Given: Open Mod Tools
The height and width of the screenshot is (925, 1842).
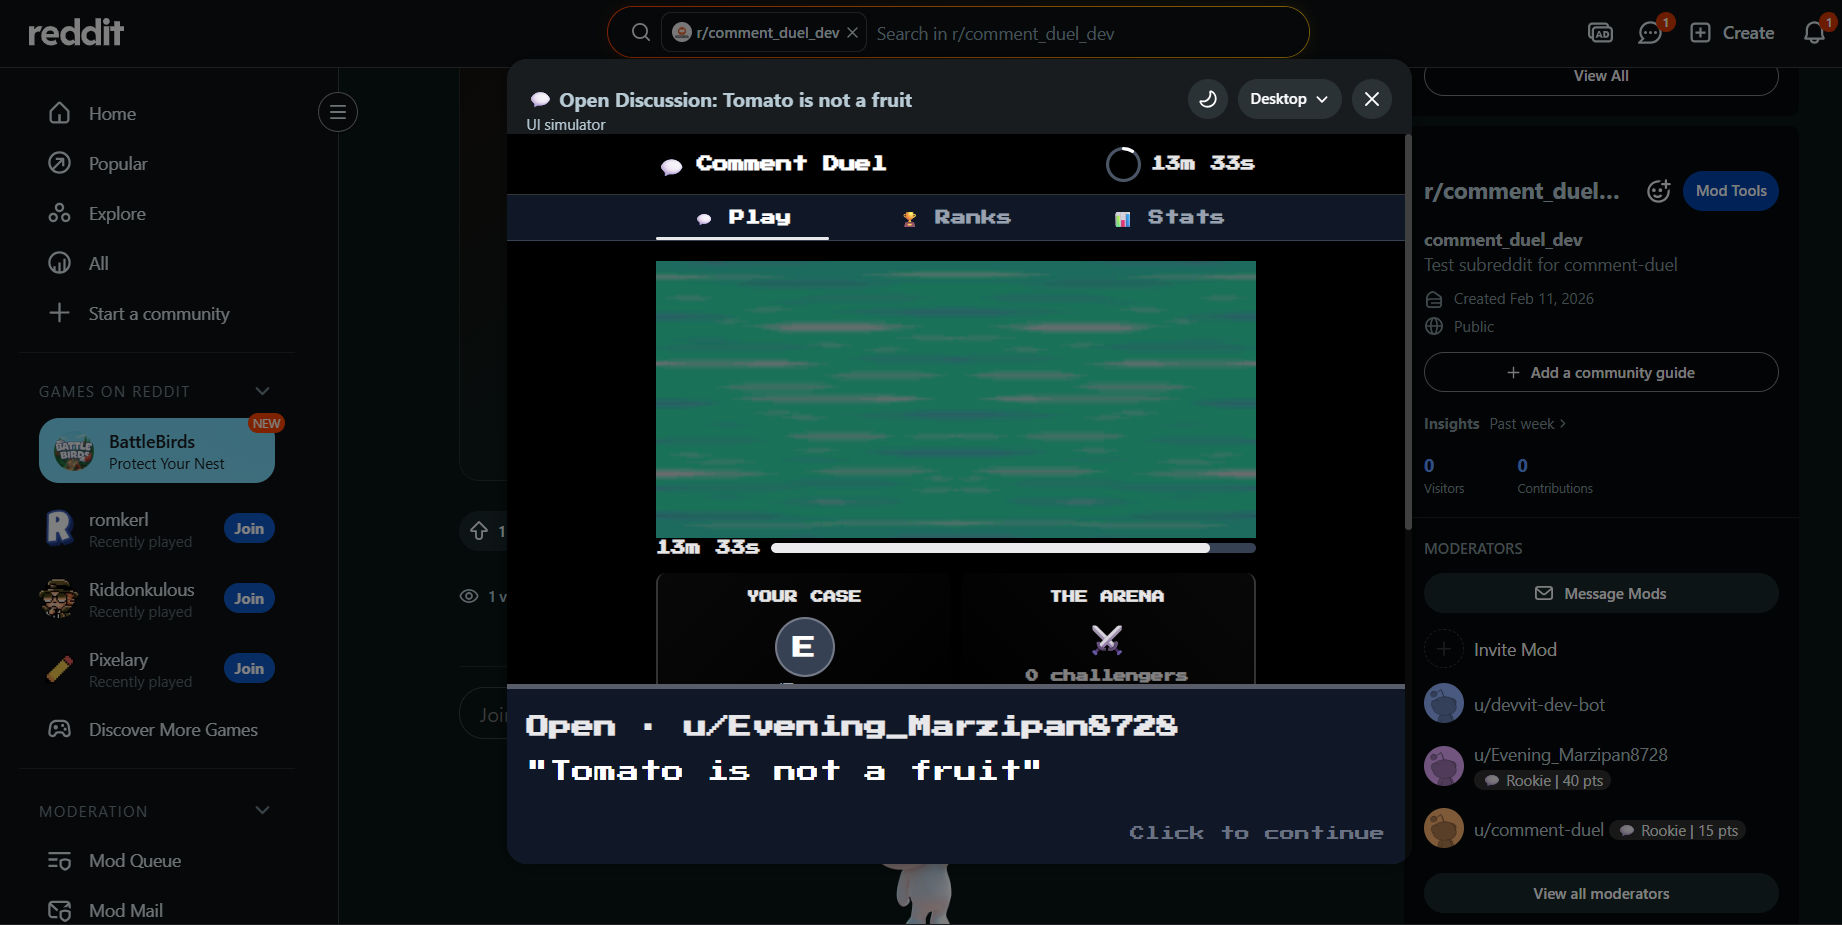Looking at the screenshot, I should pyautogui.click(x=1731, y=191).
